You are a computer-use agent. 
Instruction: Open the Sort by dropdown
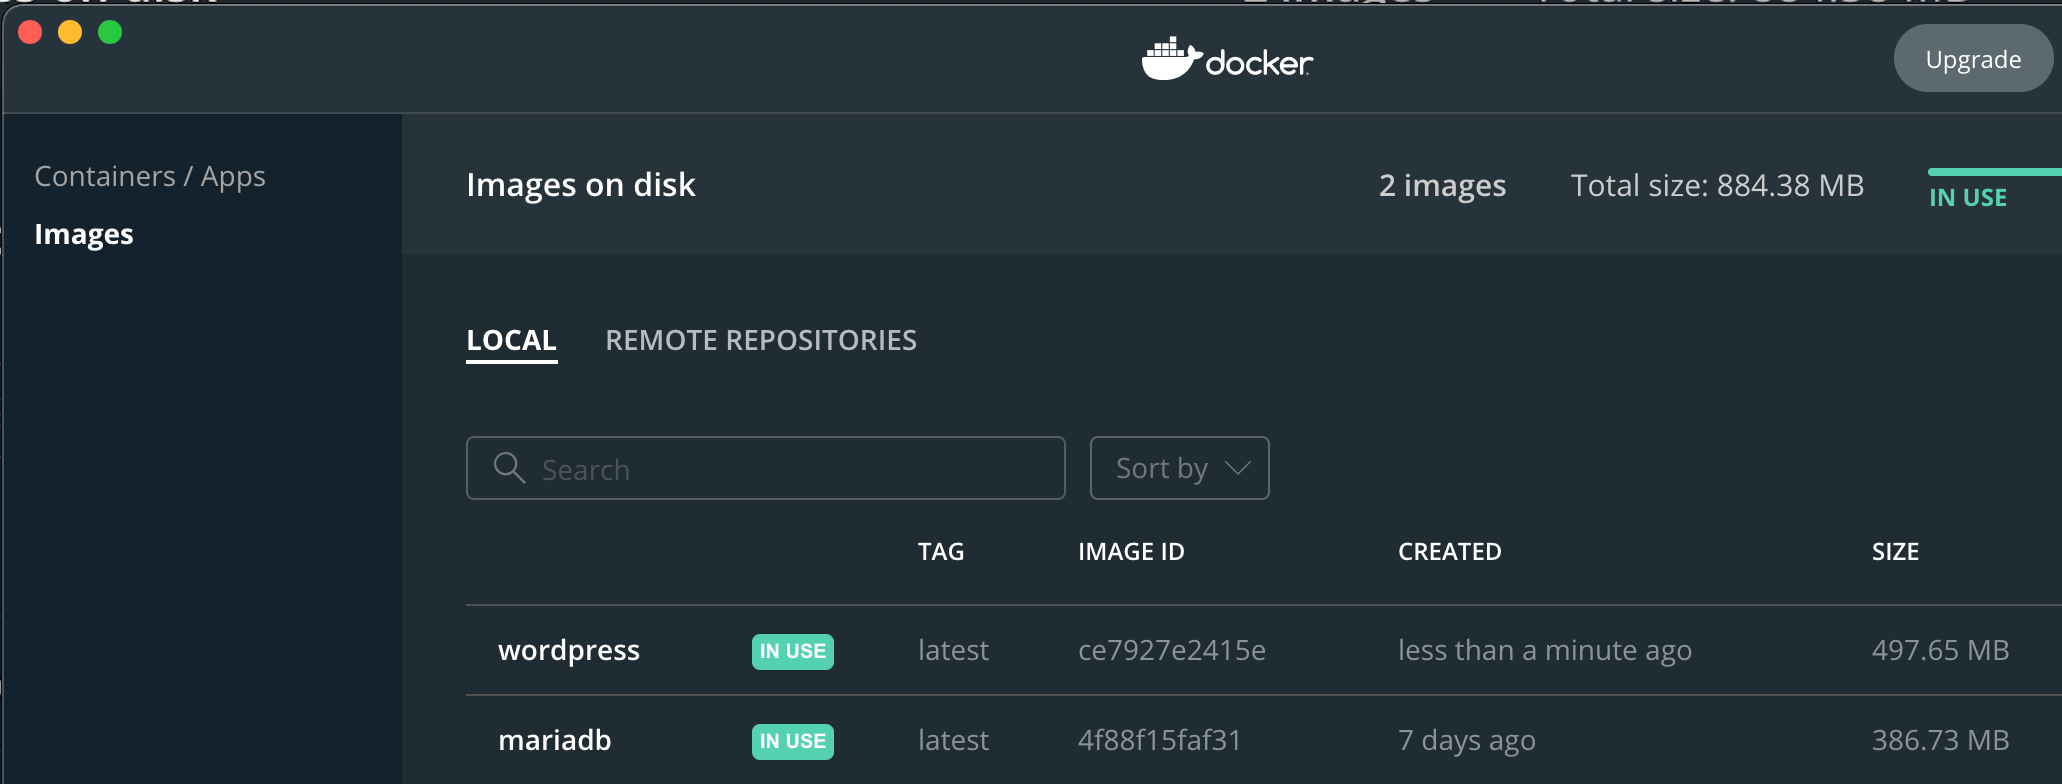[1179, 468]
